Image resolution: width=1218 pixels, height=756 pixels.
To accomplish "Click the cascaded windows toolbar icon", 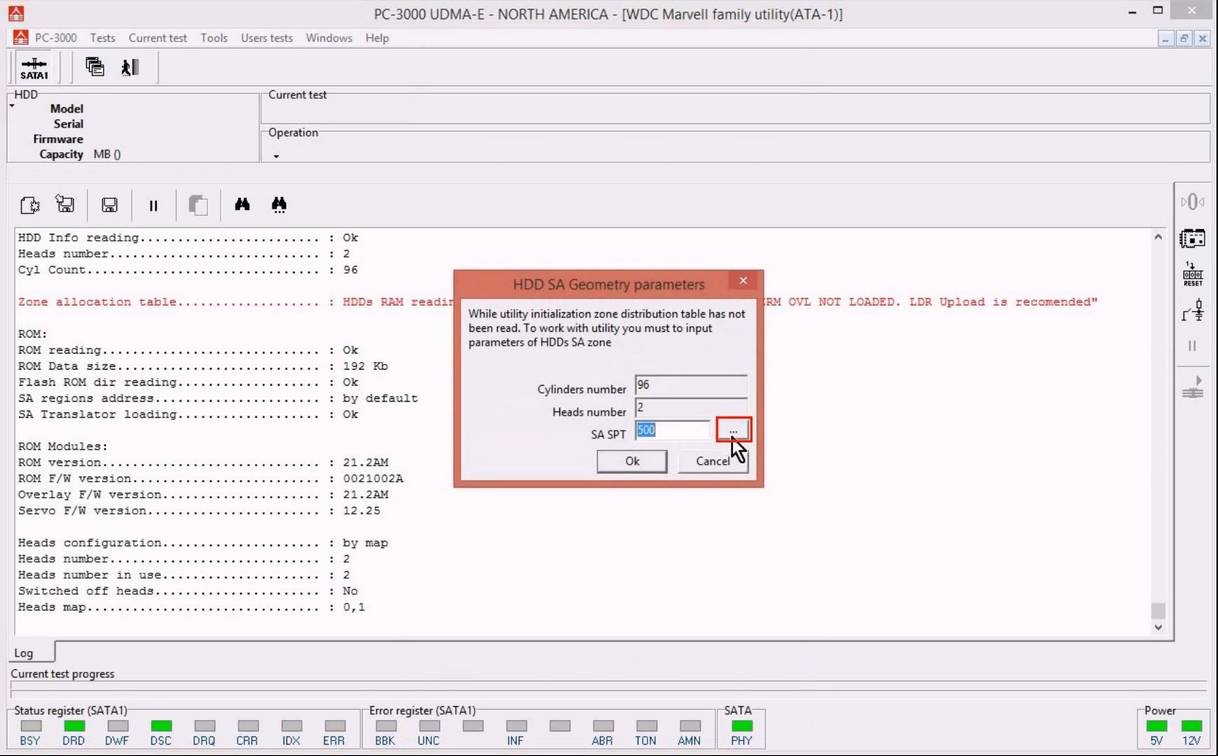I will point(95,67).
